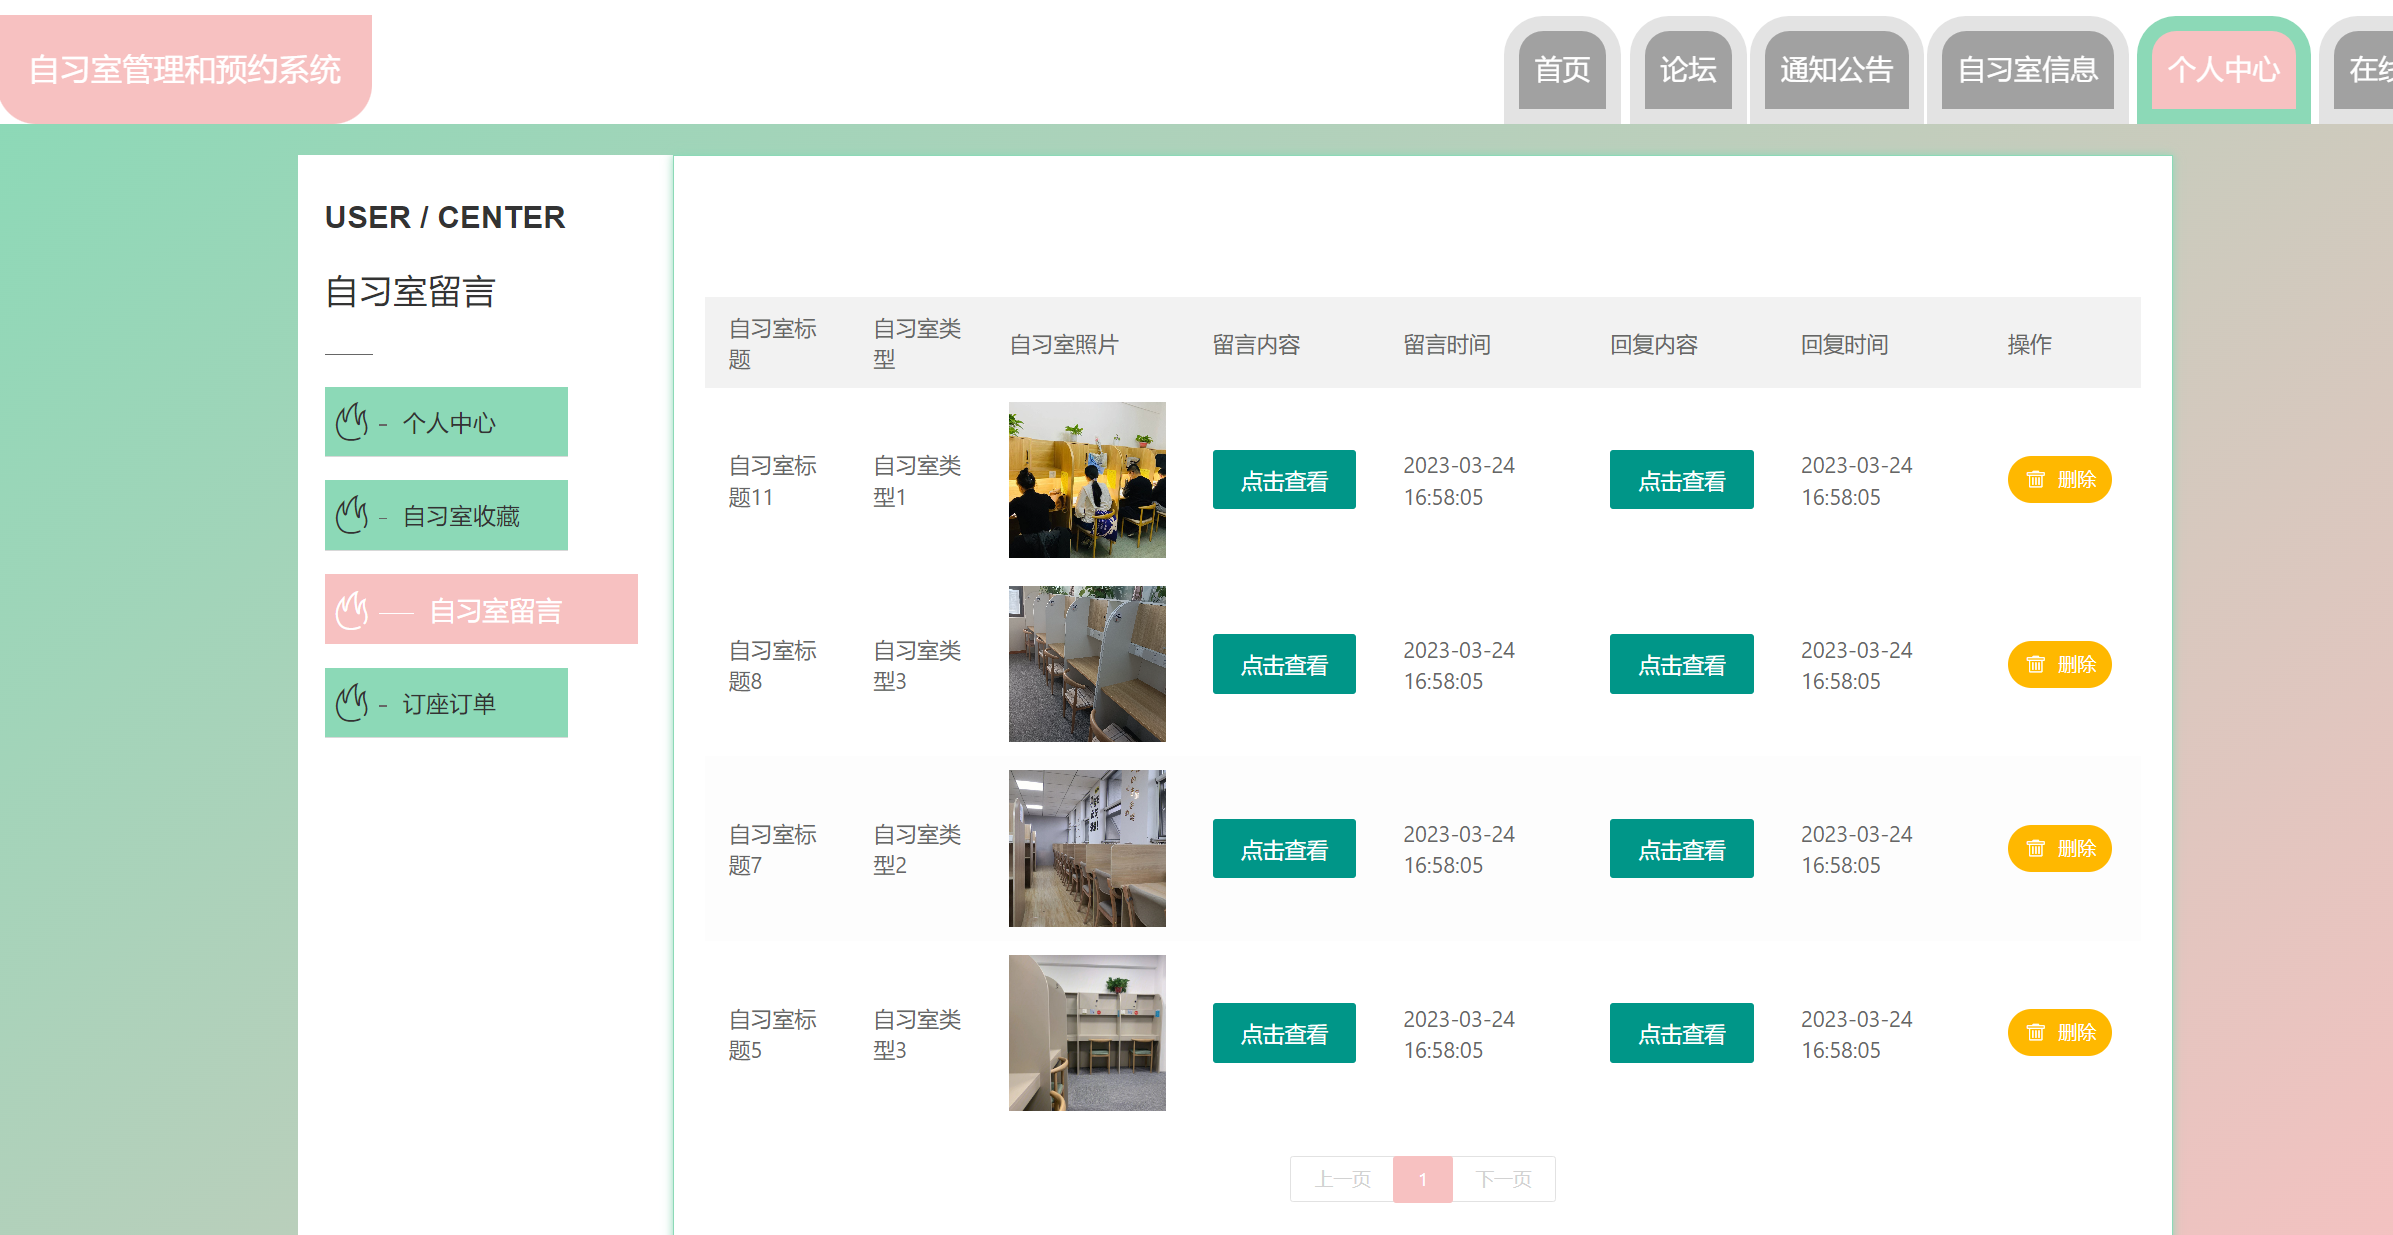This screenshot has width=2393, height=1235.
Task: Click trash icon in 自习室标题8 row
Action: [2035, 665]
